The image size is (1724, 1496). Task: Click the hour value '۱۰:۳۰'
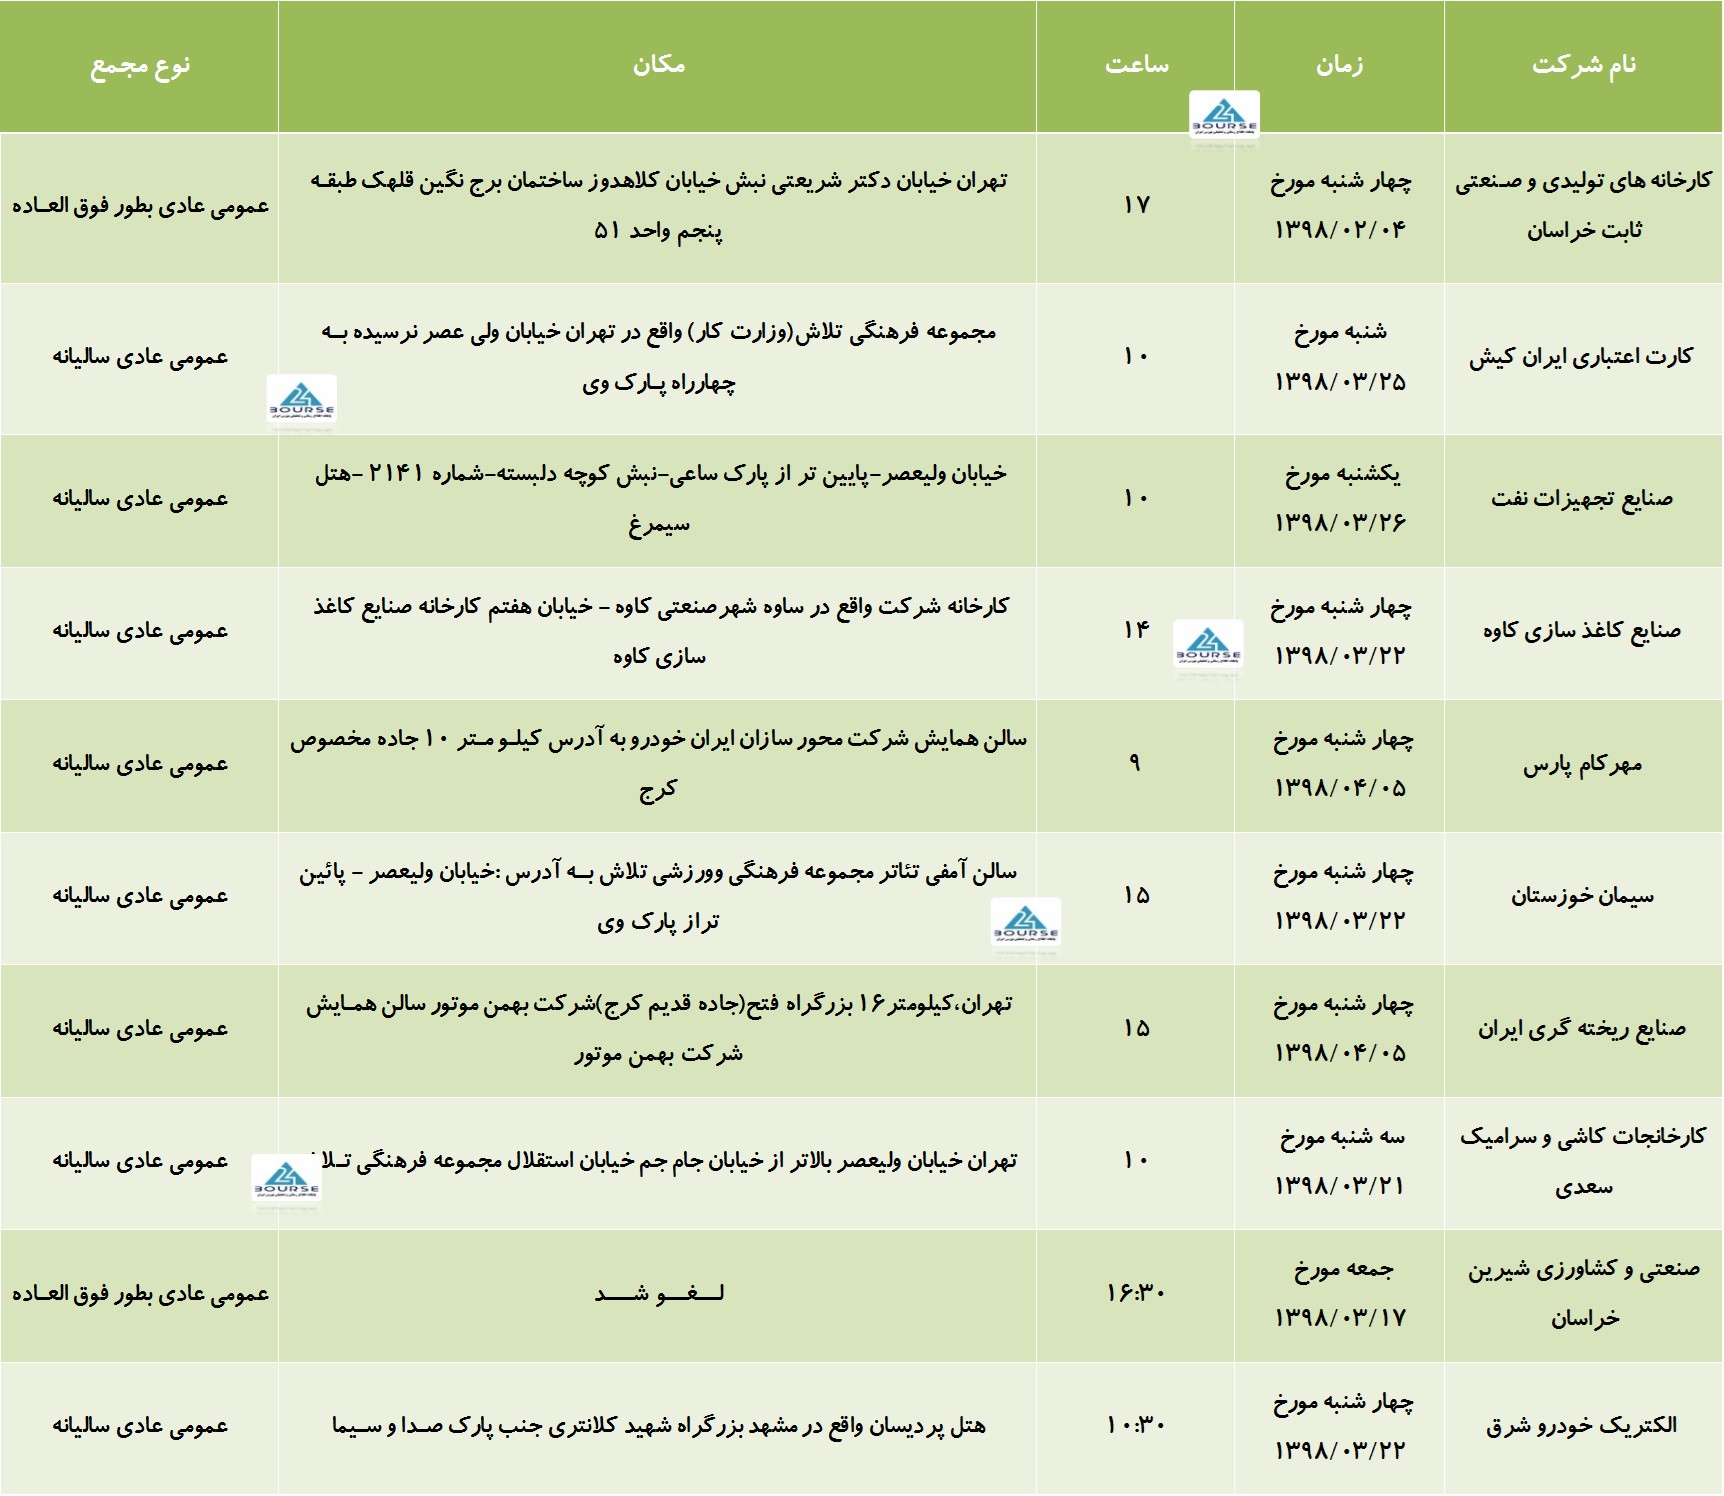point(1136,1426)
